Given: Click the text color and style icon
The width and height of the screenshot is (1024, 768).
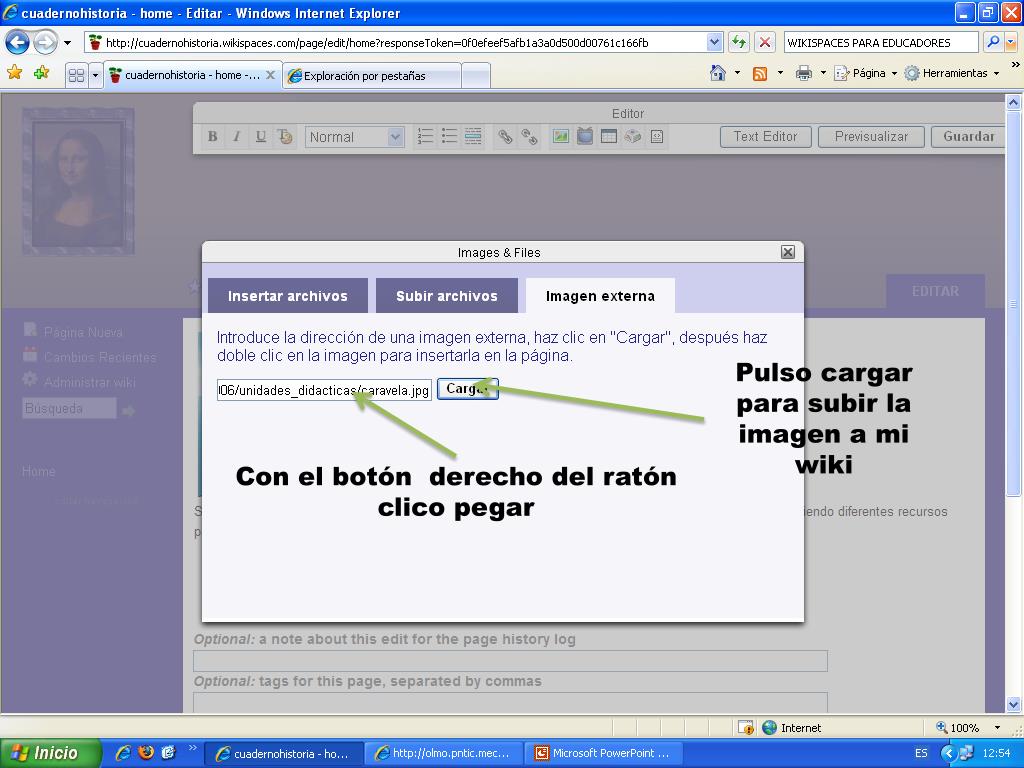Looking at the screenshot, I should [x=285, y=136].
